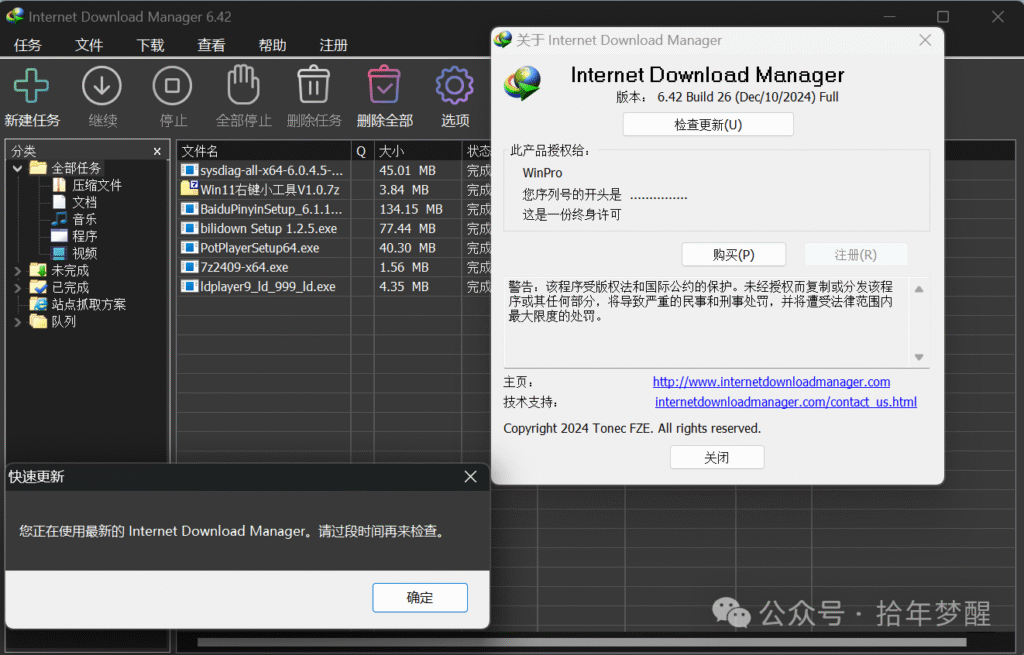
Task: Click the 站点抓取方案 IE icon
Action: [x=39, y=304]
